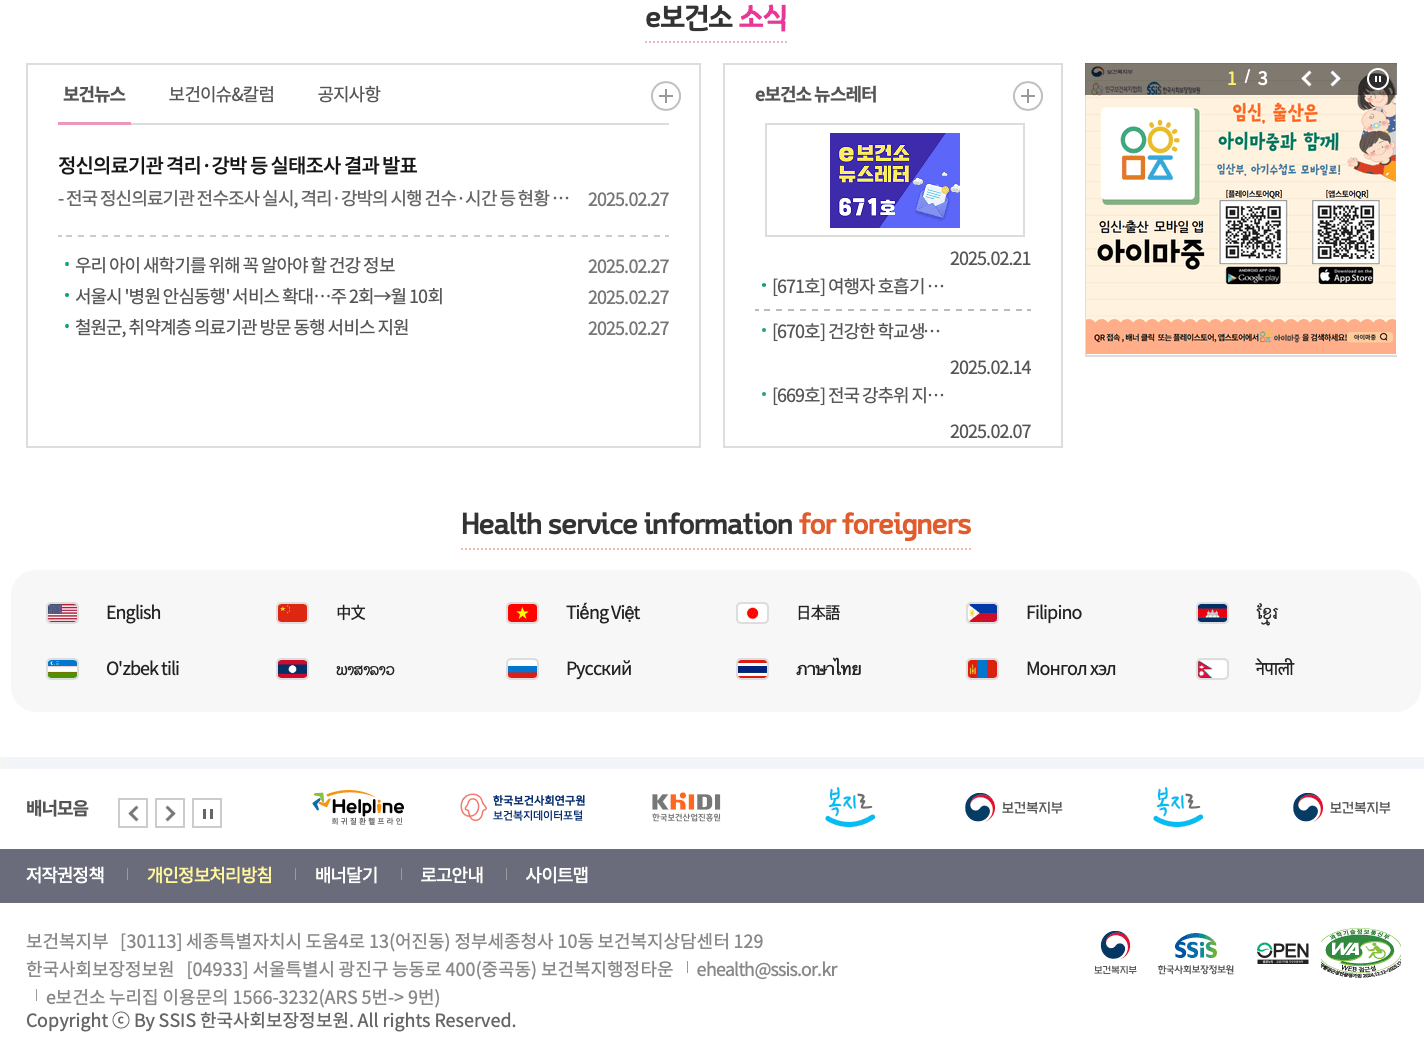This screenshot has width=1424, height=1039.
Task: Click the previous arrow in 배너모음
Action: click(132, 813)
